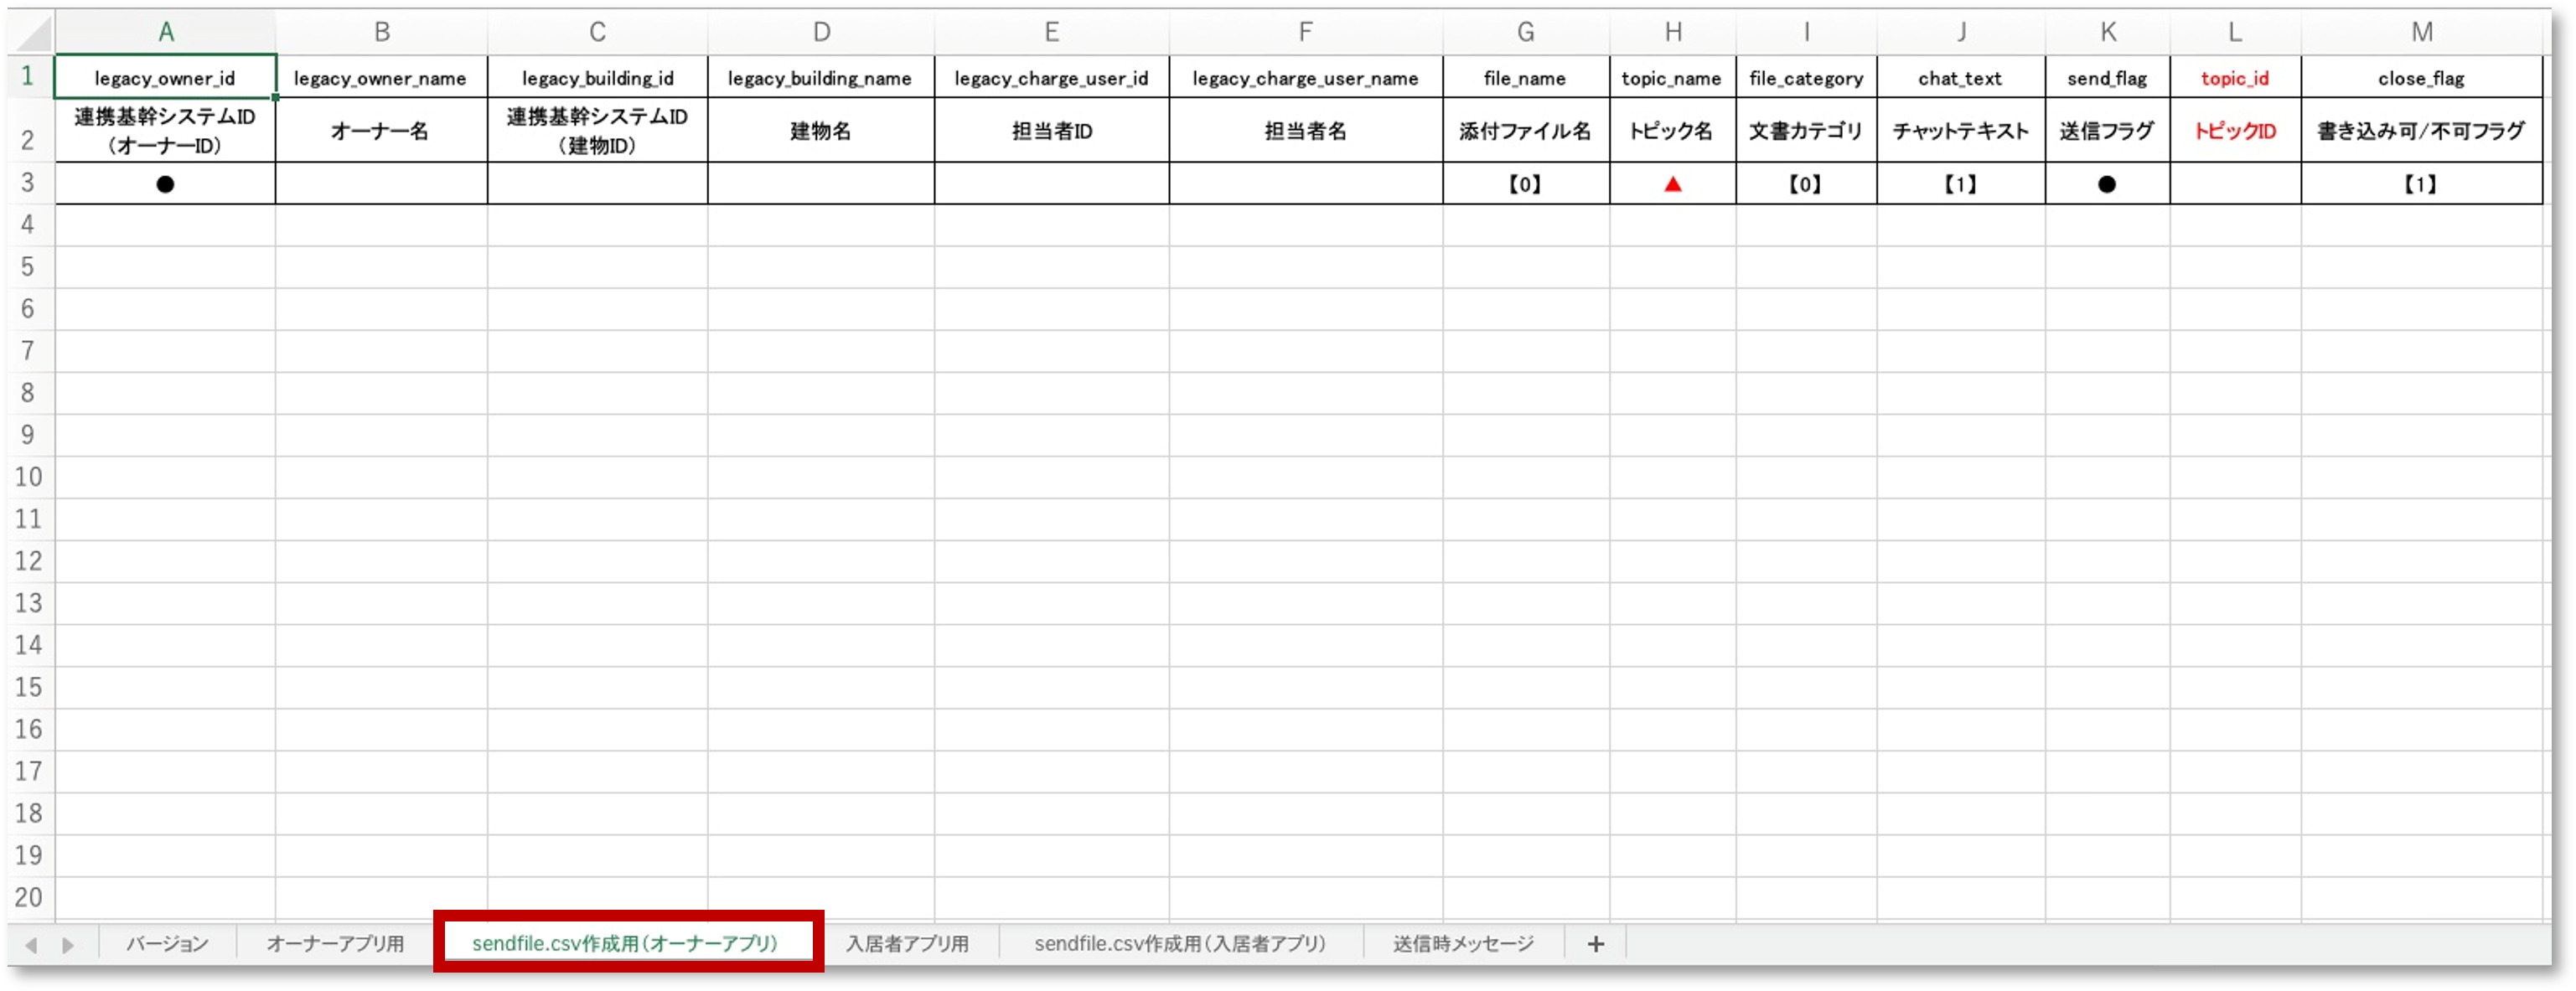Click the 【0】 marker under file_name
Image resolution: width=2576 pixels, height=991 pixels.
pos(1525,184)
